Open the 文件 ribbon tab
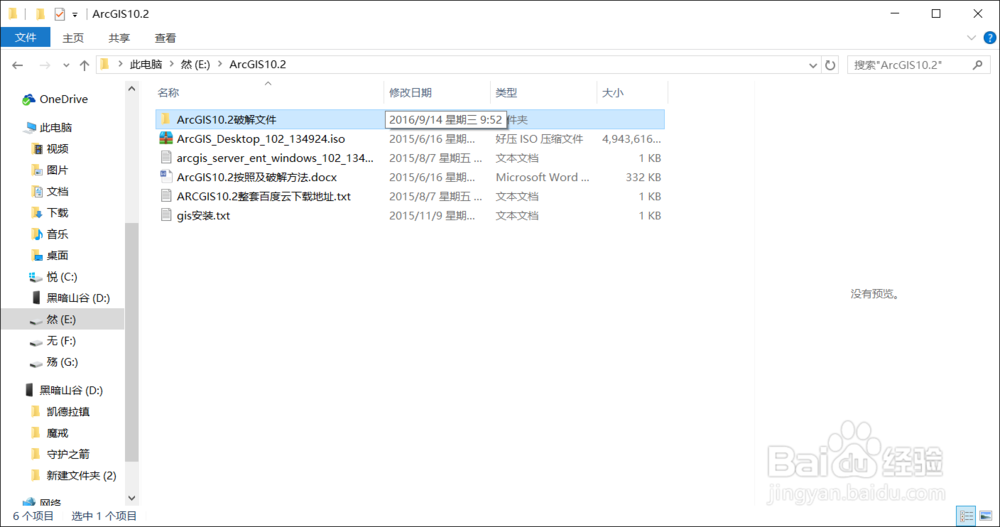The height and width of the screenshot is (527, 1000). (26, 38)
